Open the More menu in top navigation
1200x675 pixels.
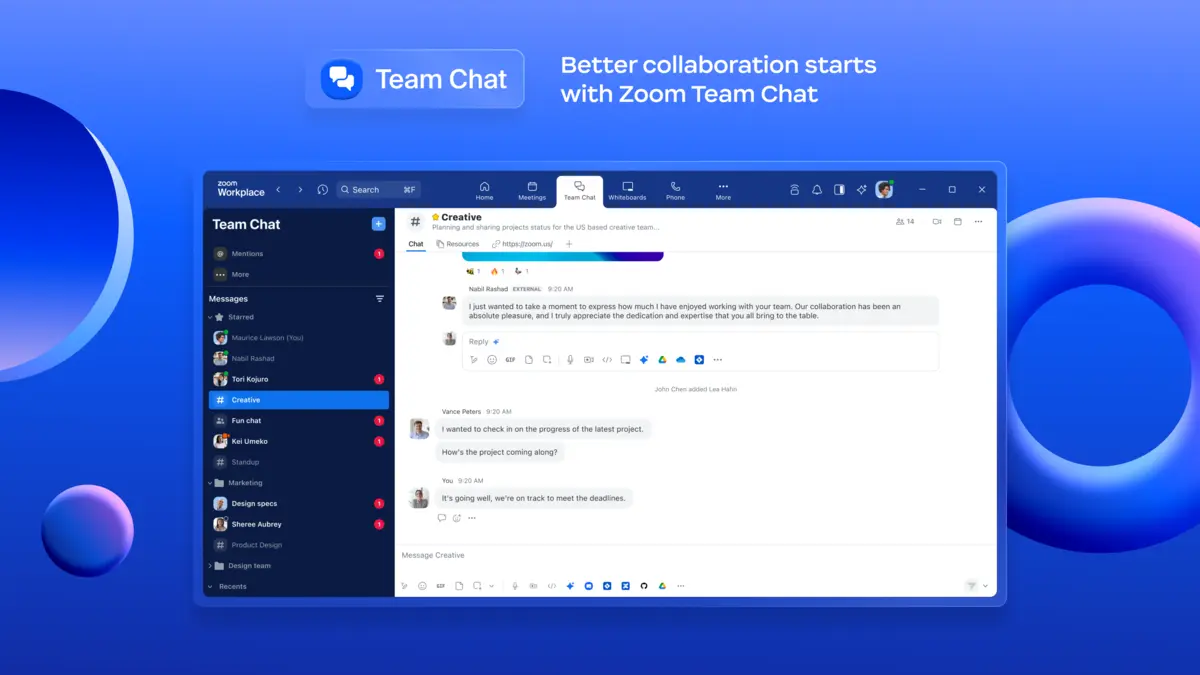pyautogui.click(x=723, y=191)
